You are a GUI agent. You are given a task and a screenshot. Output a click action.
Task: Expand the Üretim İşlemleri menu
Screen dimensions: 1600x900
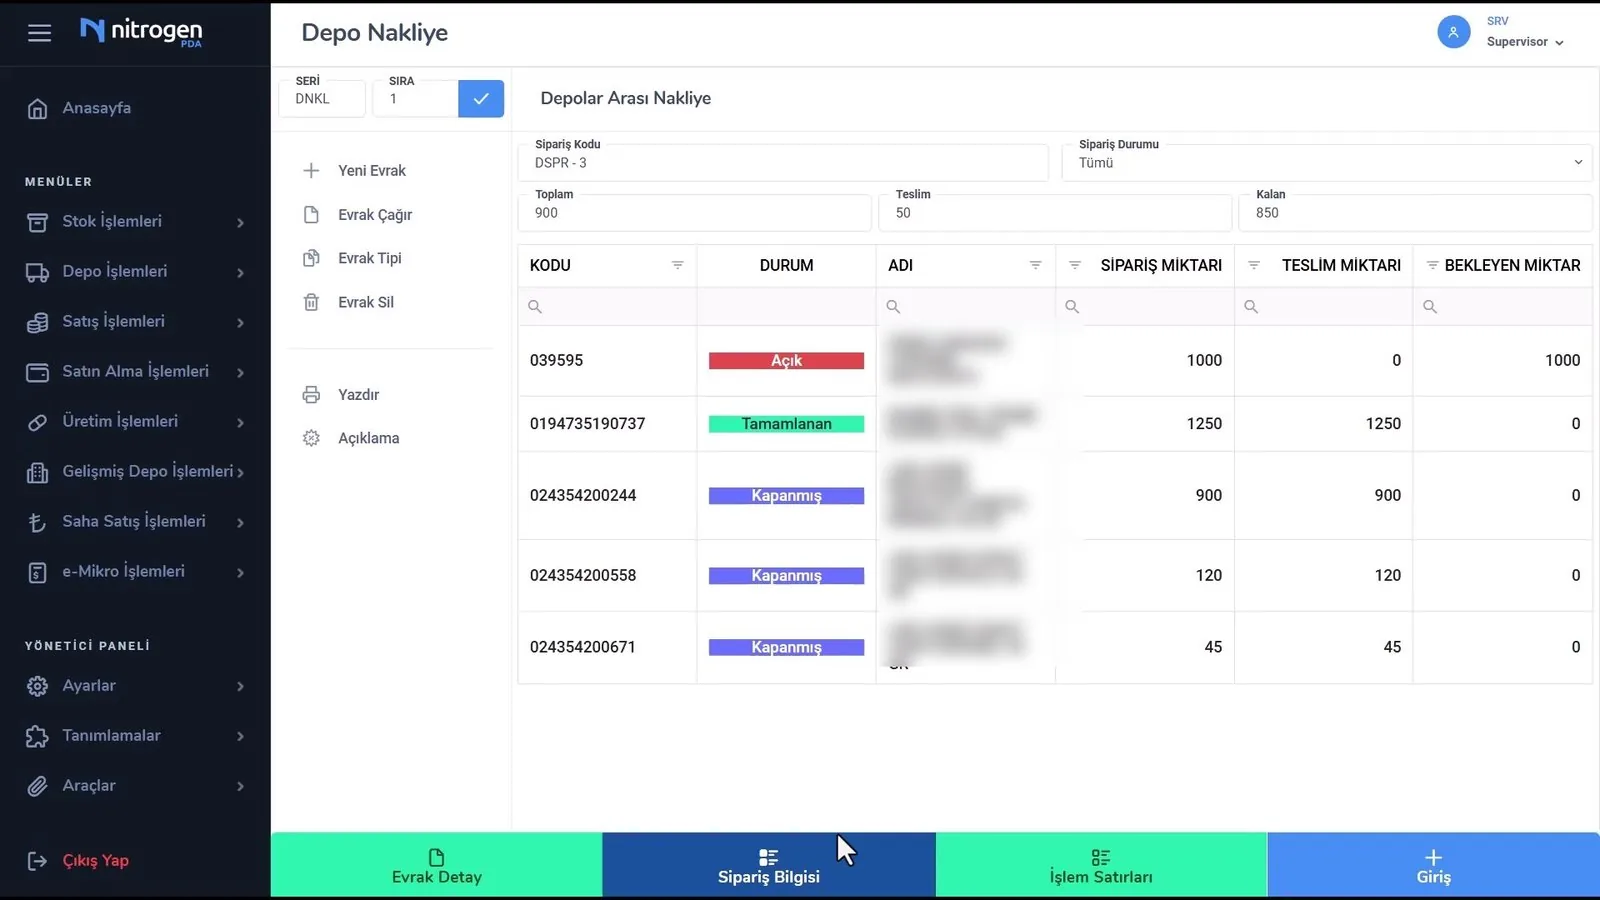coord(135,422)
